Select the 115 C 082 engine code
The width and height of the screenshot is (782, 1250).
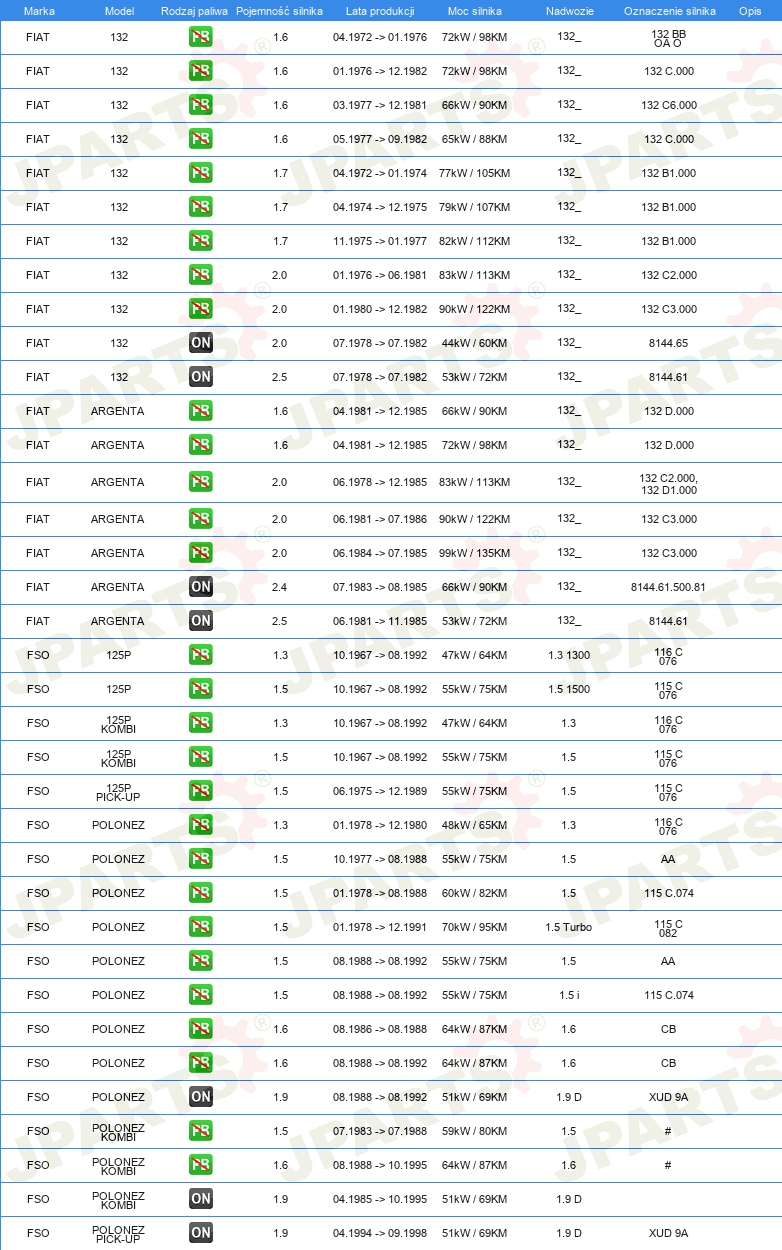click(x=668, y=928)
